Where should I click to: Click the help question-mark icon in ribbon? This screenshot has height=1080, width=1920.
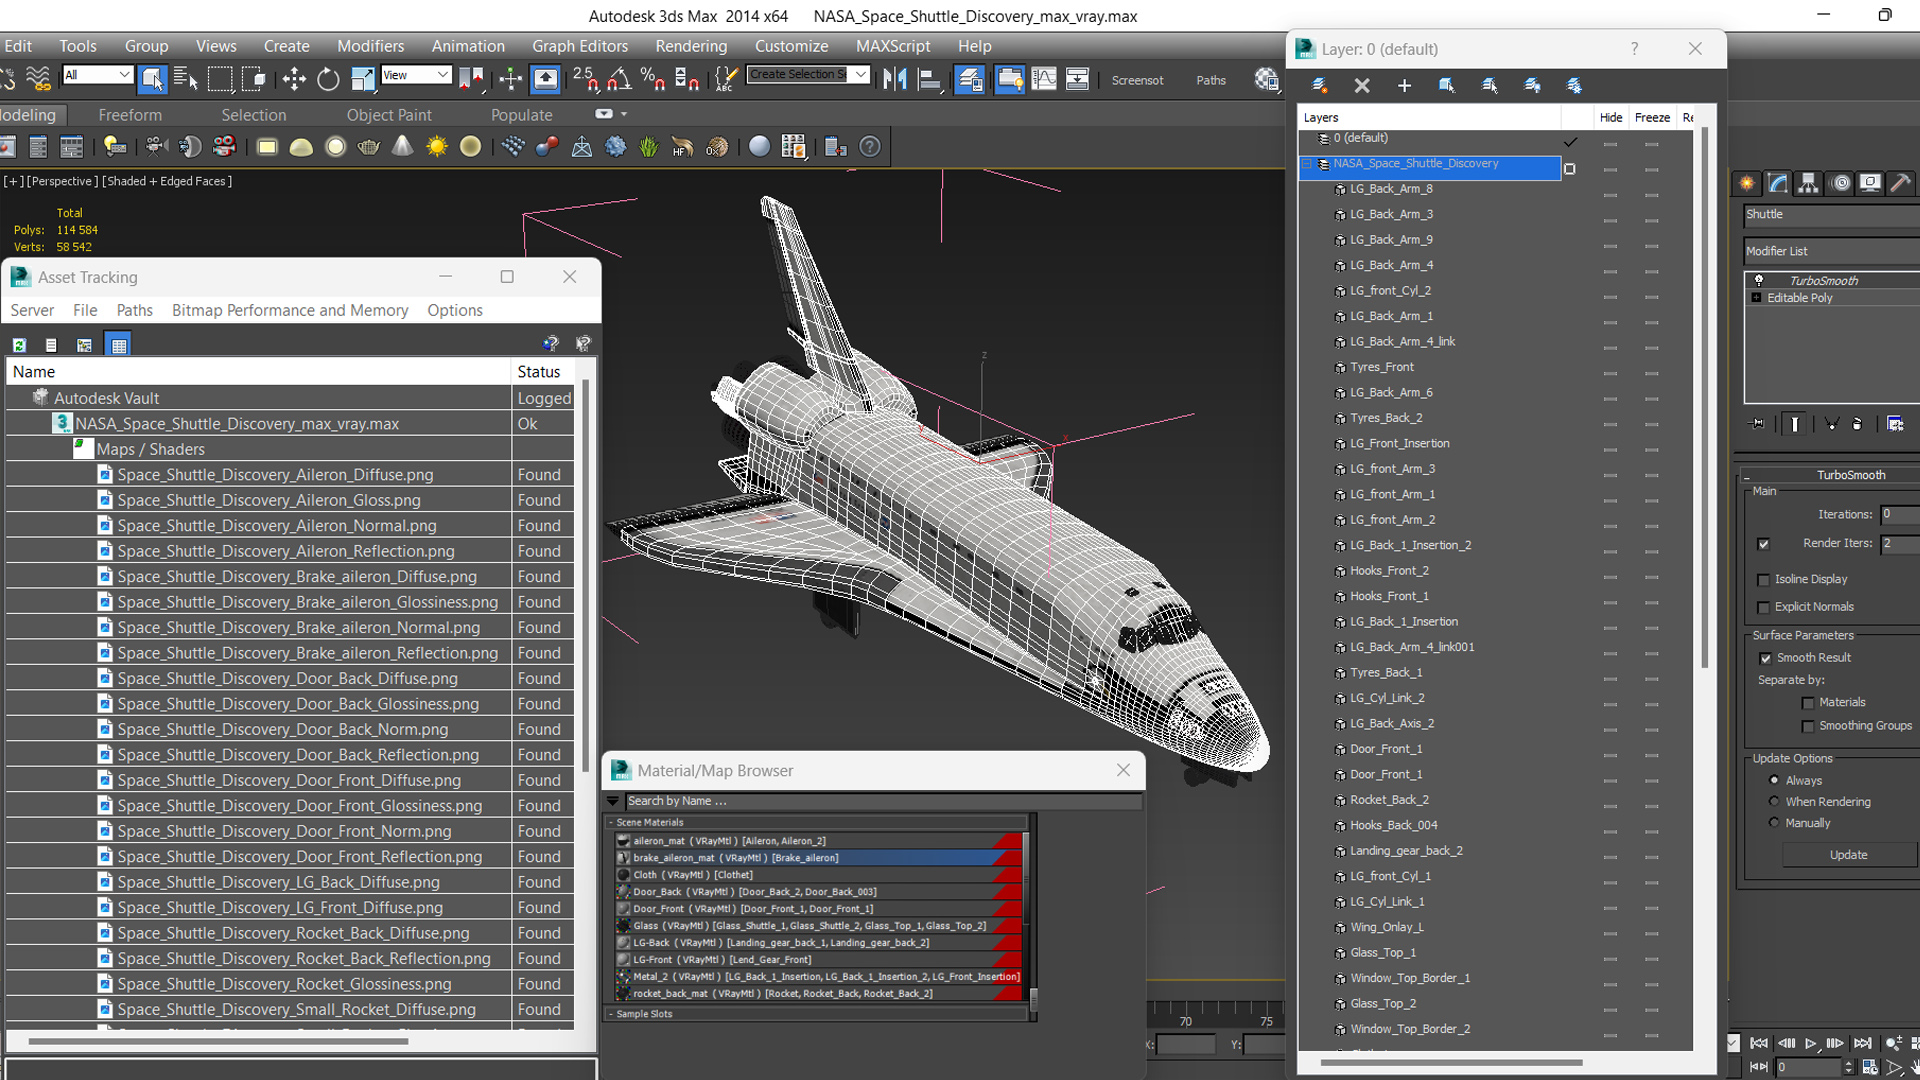click(x=870, y=147)
